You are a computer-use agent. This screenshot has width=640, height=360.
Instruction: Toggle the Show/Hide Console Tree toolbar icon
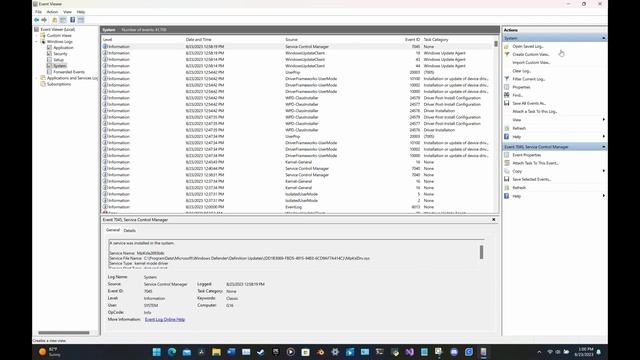pos(63,20)
